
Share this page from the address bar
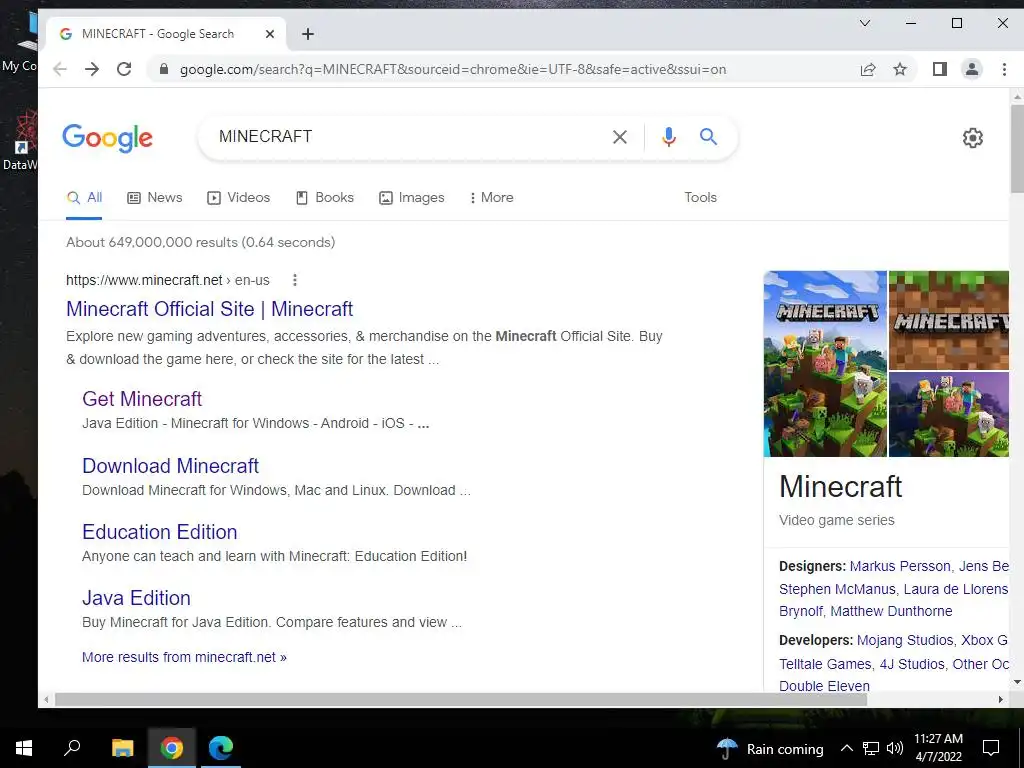(867, 69)
